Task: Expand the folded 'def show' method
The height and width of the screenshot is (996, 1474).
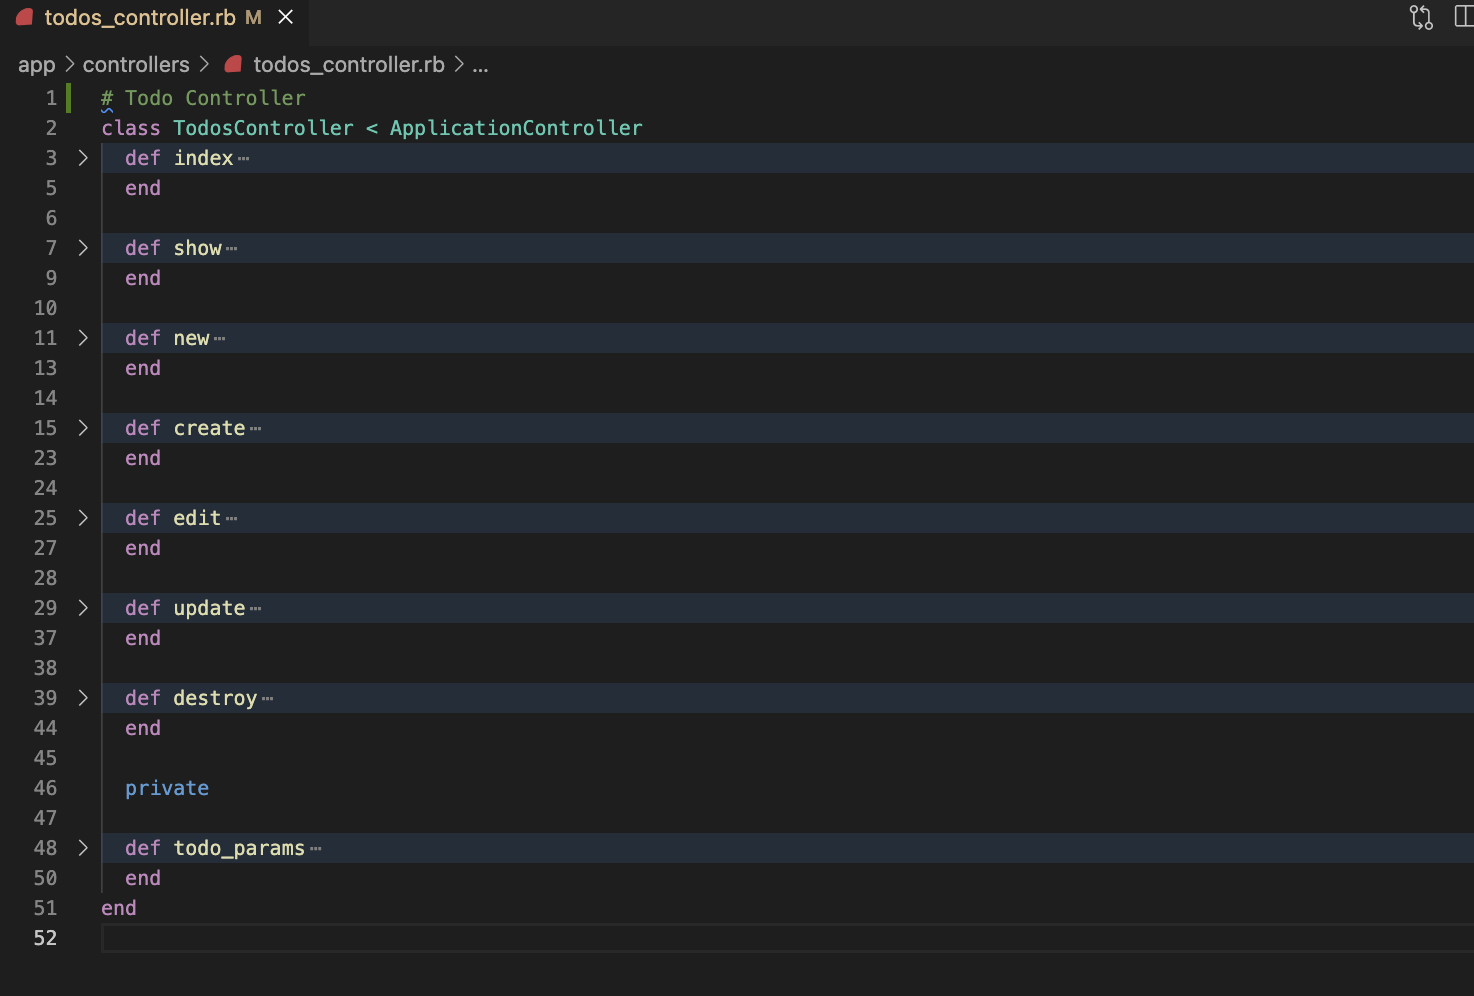Action: pos(83,248)
